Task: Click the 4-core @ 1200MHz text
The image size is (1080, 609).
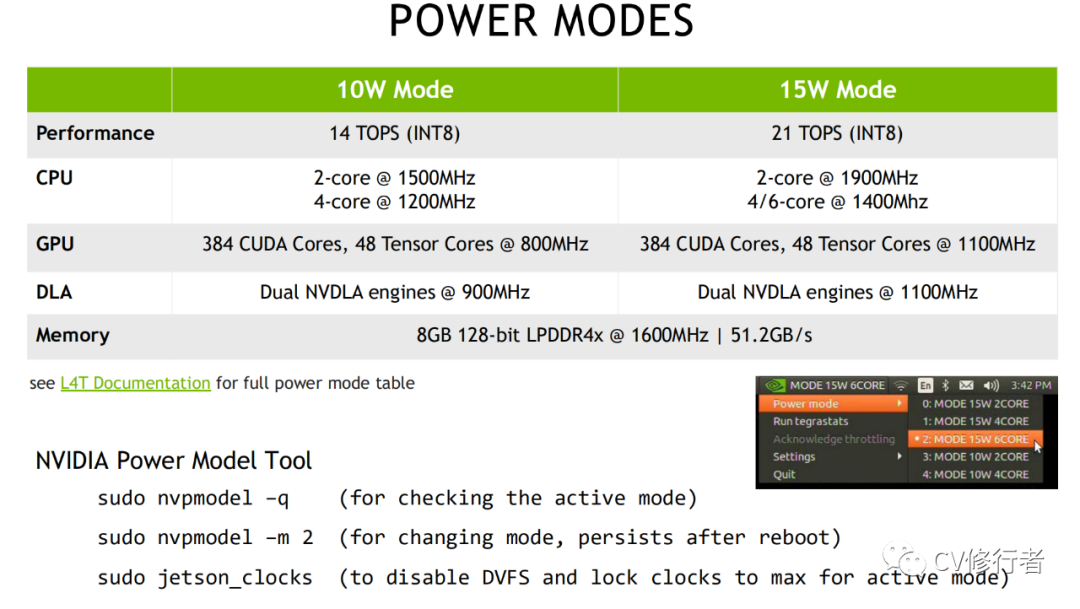Action: (x=395, y=202)
